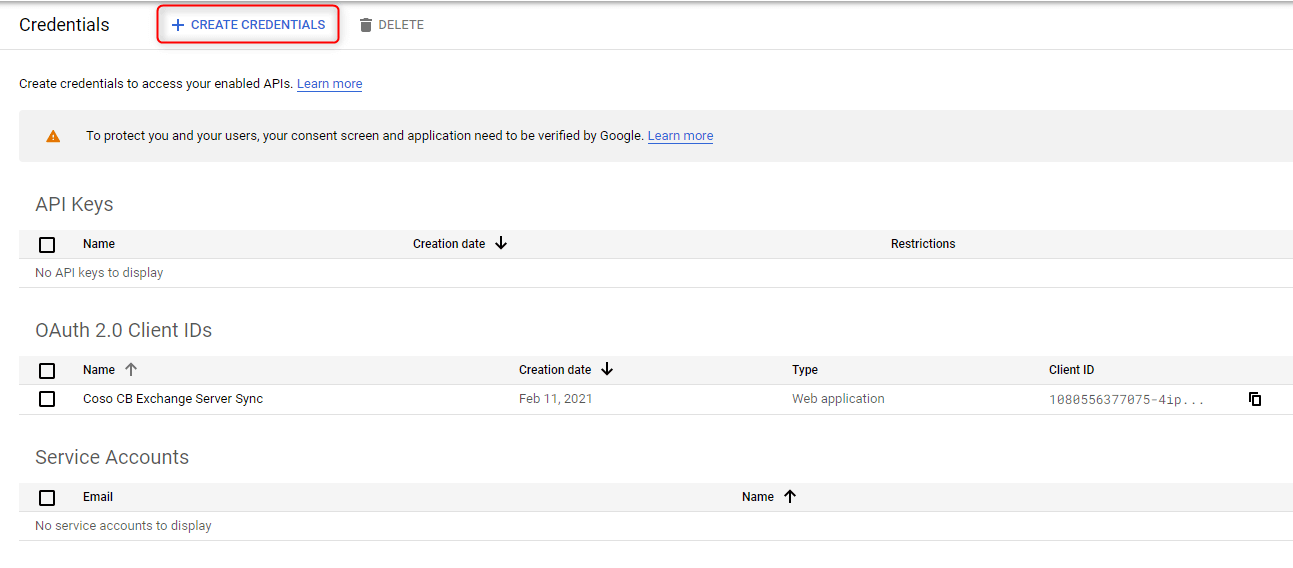The width and height of the screenshot is (1293, 568).
Task: Check the Coso CB Exchange Server Sync row
Action: [47, 399]
